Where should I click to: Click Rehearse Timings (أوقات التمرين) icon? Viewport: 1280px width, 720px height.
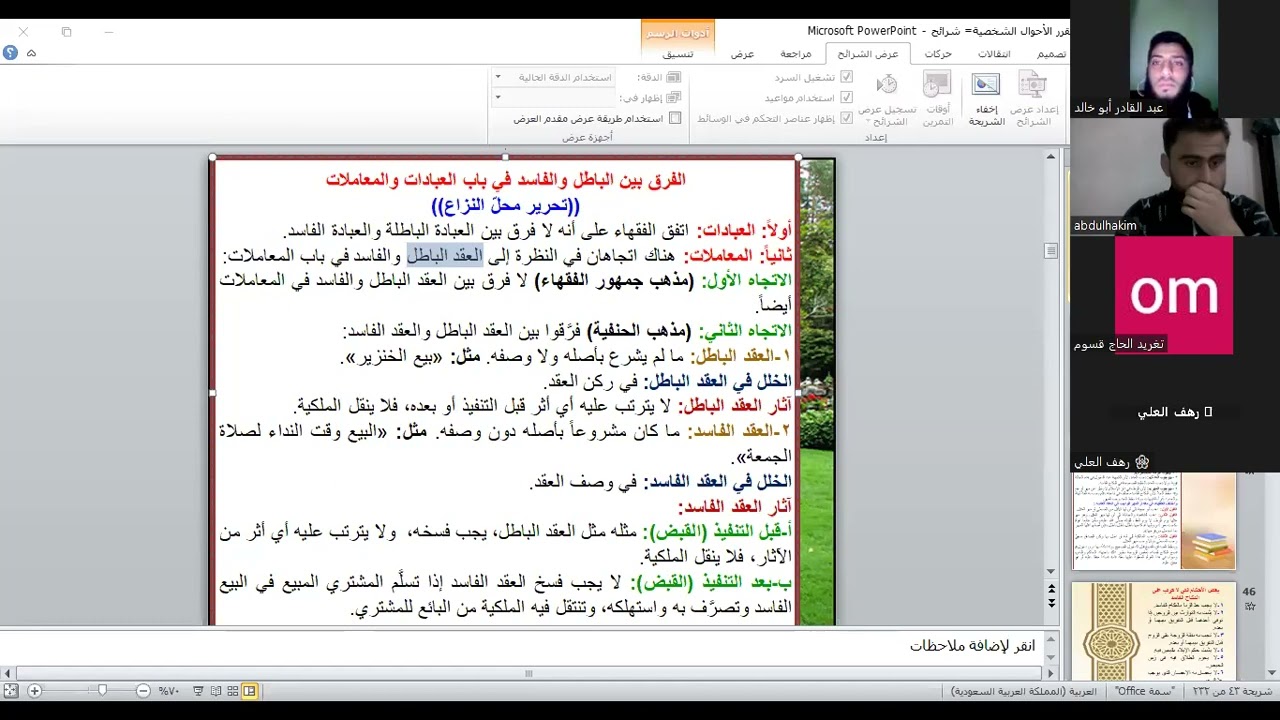coord(937,87)
